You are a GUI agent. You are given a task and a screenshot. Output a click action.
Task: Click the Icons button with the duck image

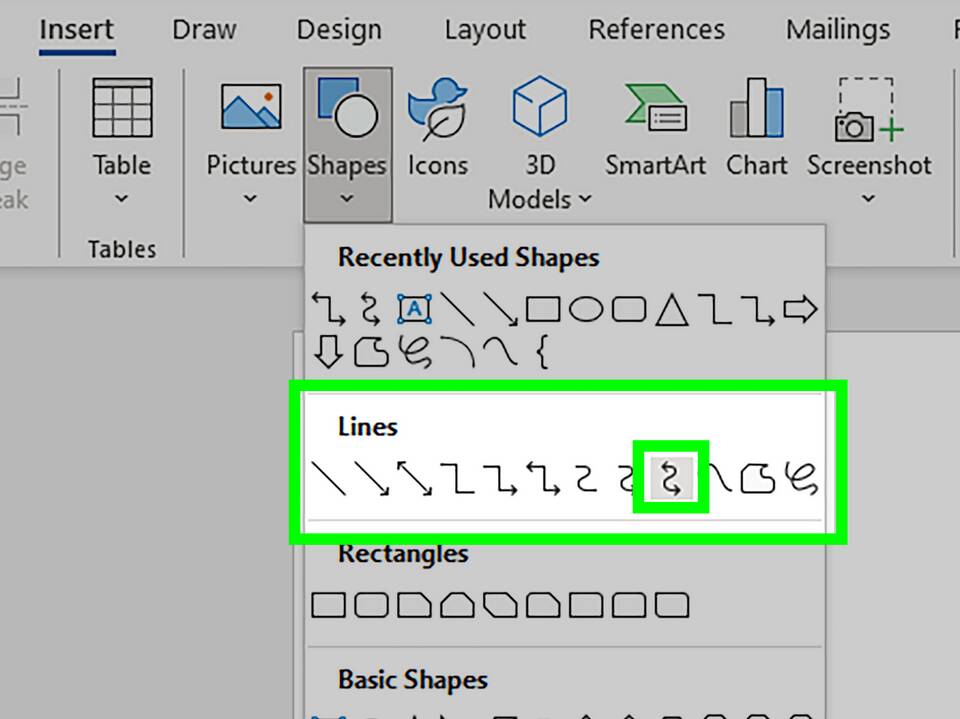pos(437,128)
